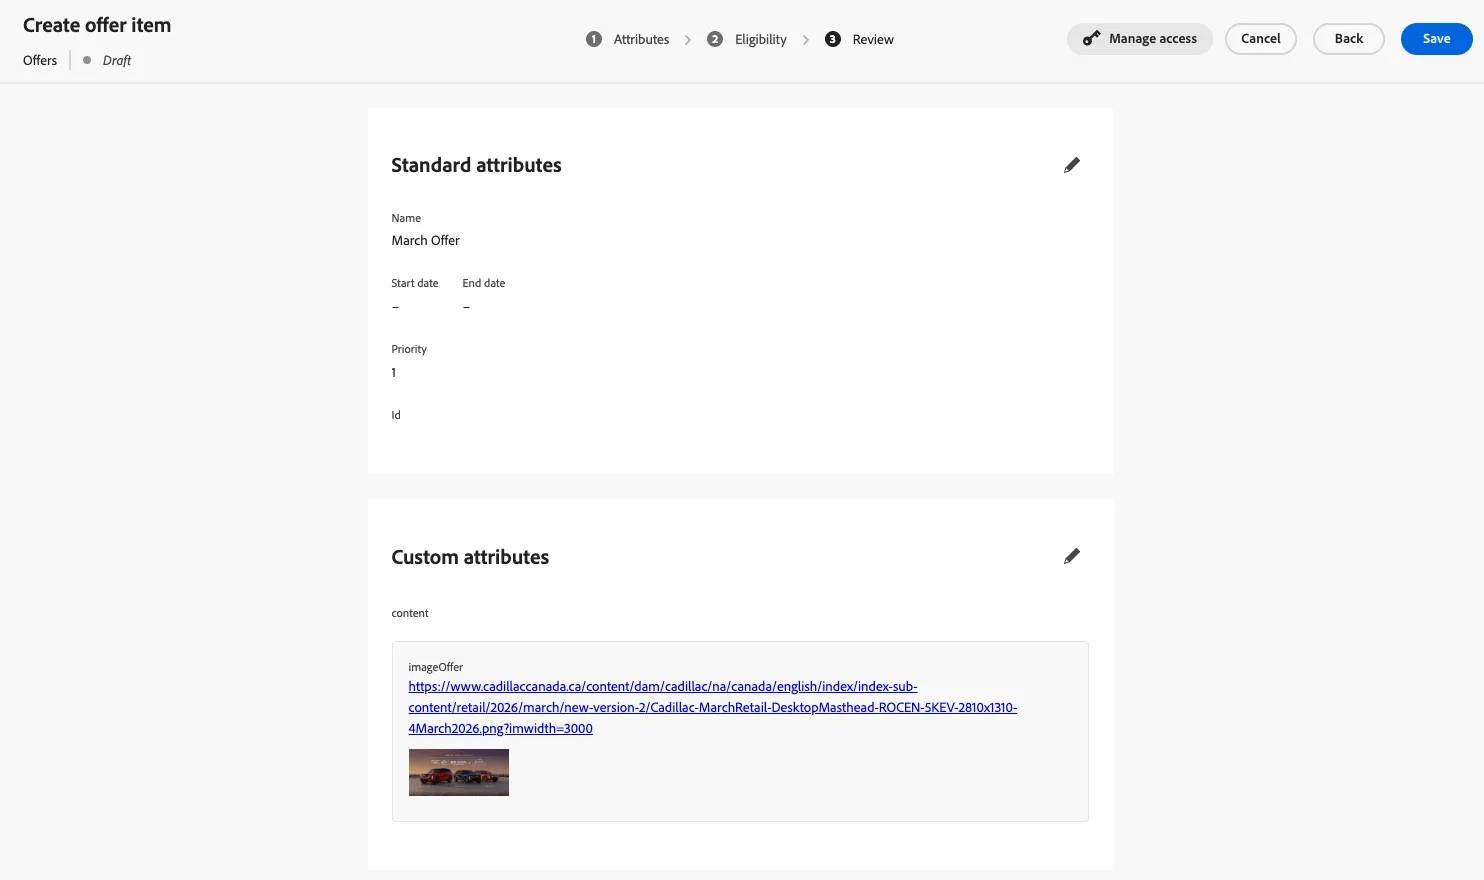The image size is (1484, 880).
Task: Click the Create offer item title
Action: [x=97, y=25]
